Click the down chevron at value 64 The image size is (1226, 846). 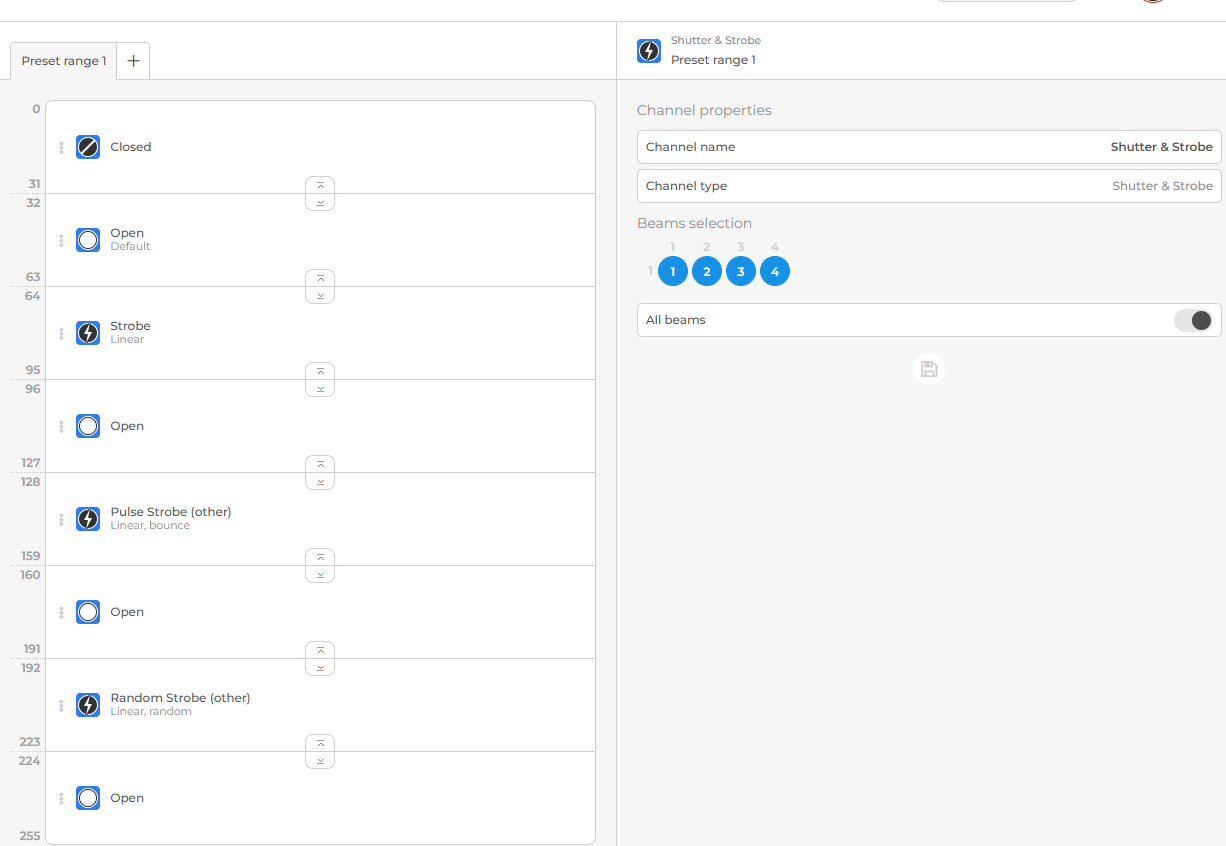(x=320, y=295)
